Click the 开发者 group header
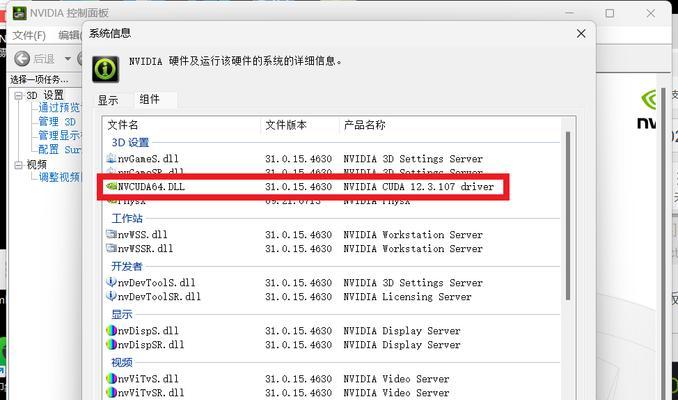The height and width of the screenshot is (400, 678). [x=127, y=266]
